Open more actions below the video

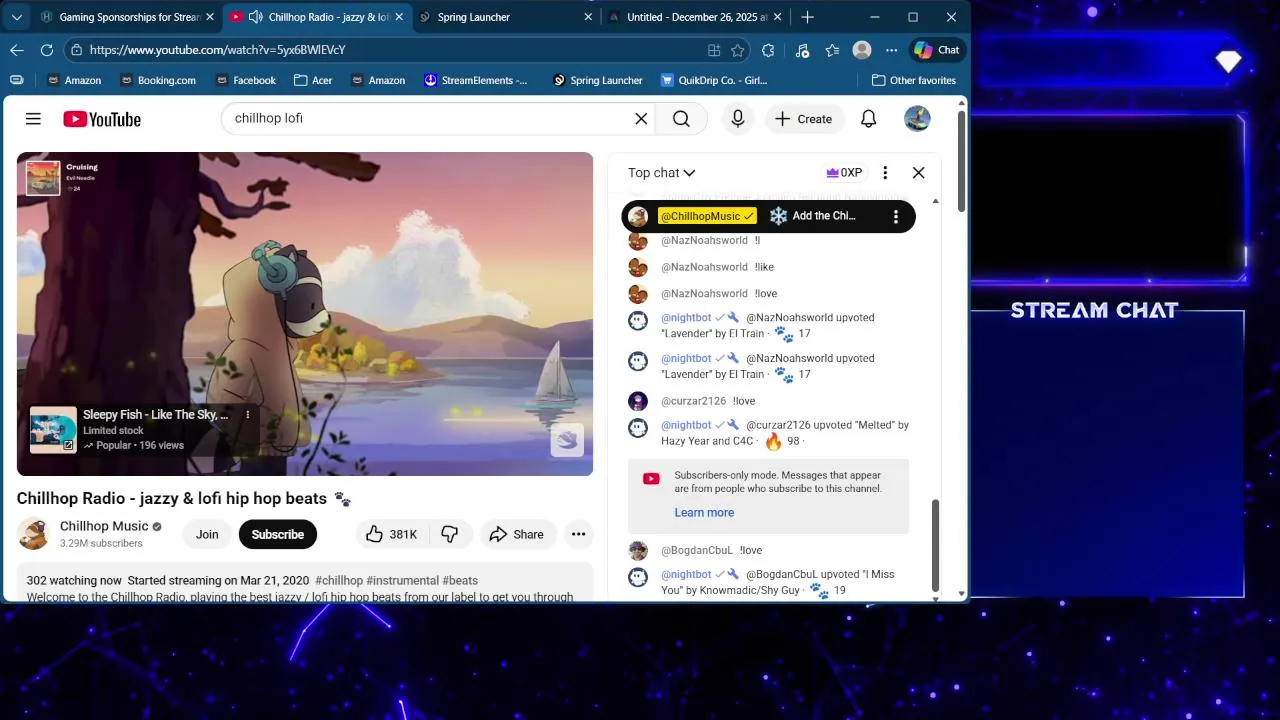pyautogui.click(x=578, y=534)
